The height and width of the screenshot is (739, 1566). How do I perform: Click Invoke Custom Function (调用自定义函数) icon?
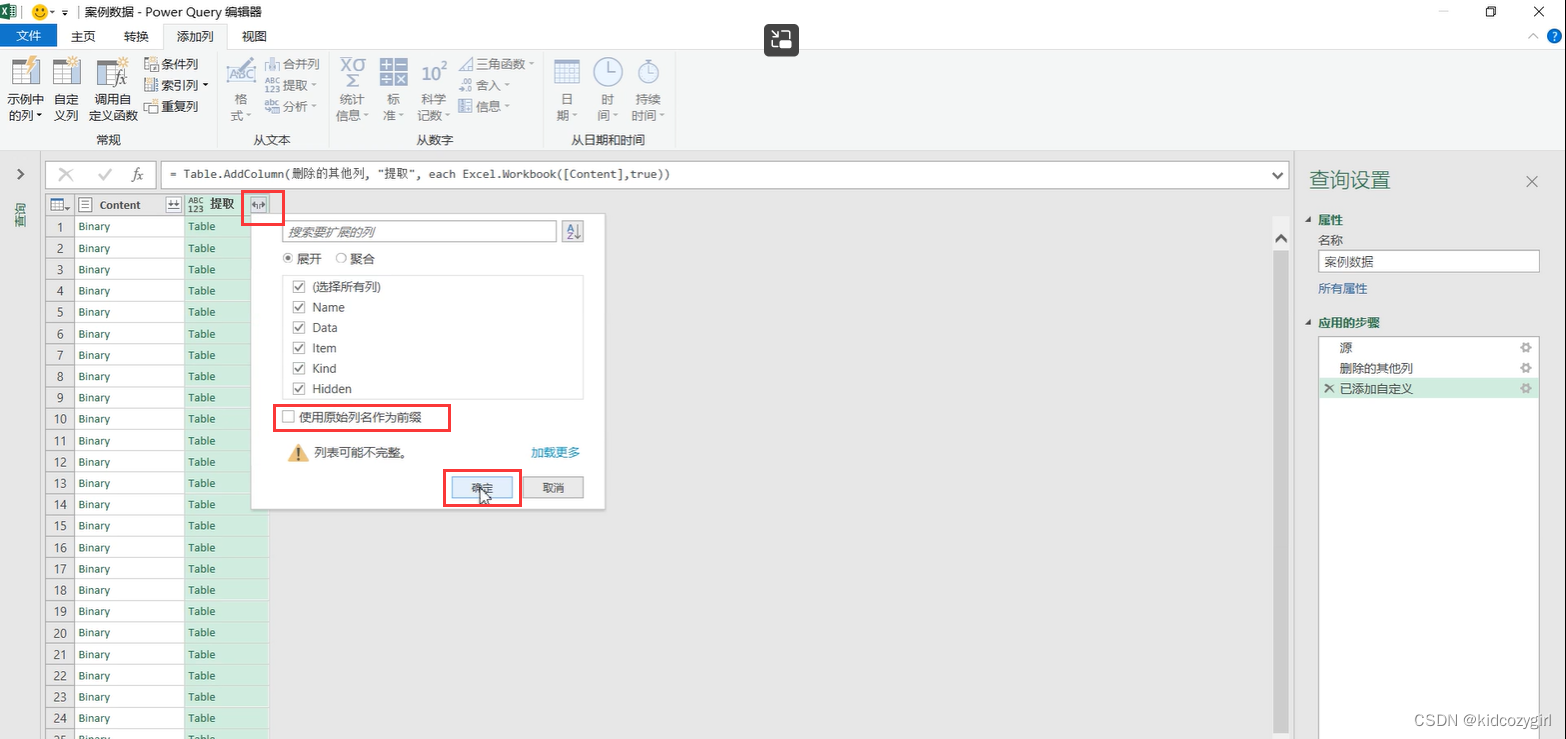coord(113,72)
